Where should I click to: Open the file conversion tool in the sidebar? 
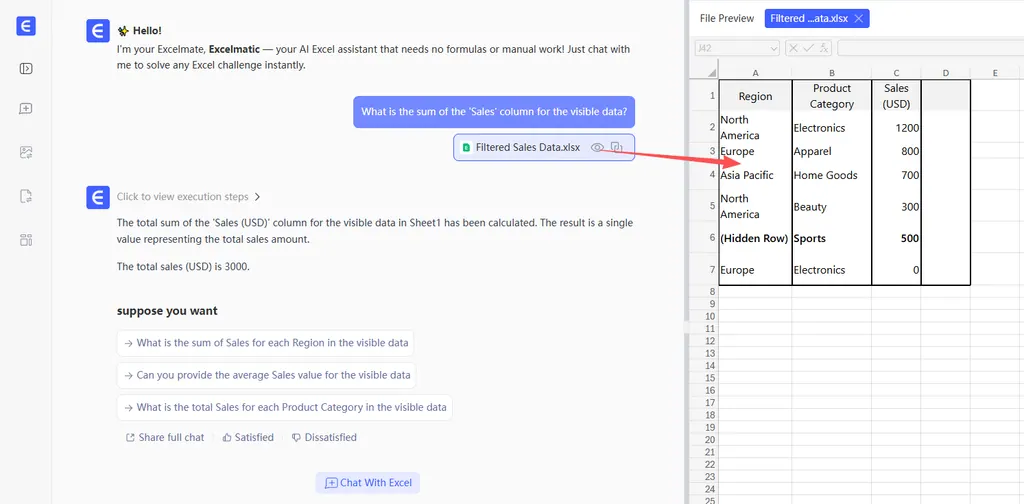click(x=26, y=196)
